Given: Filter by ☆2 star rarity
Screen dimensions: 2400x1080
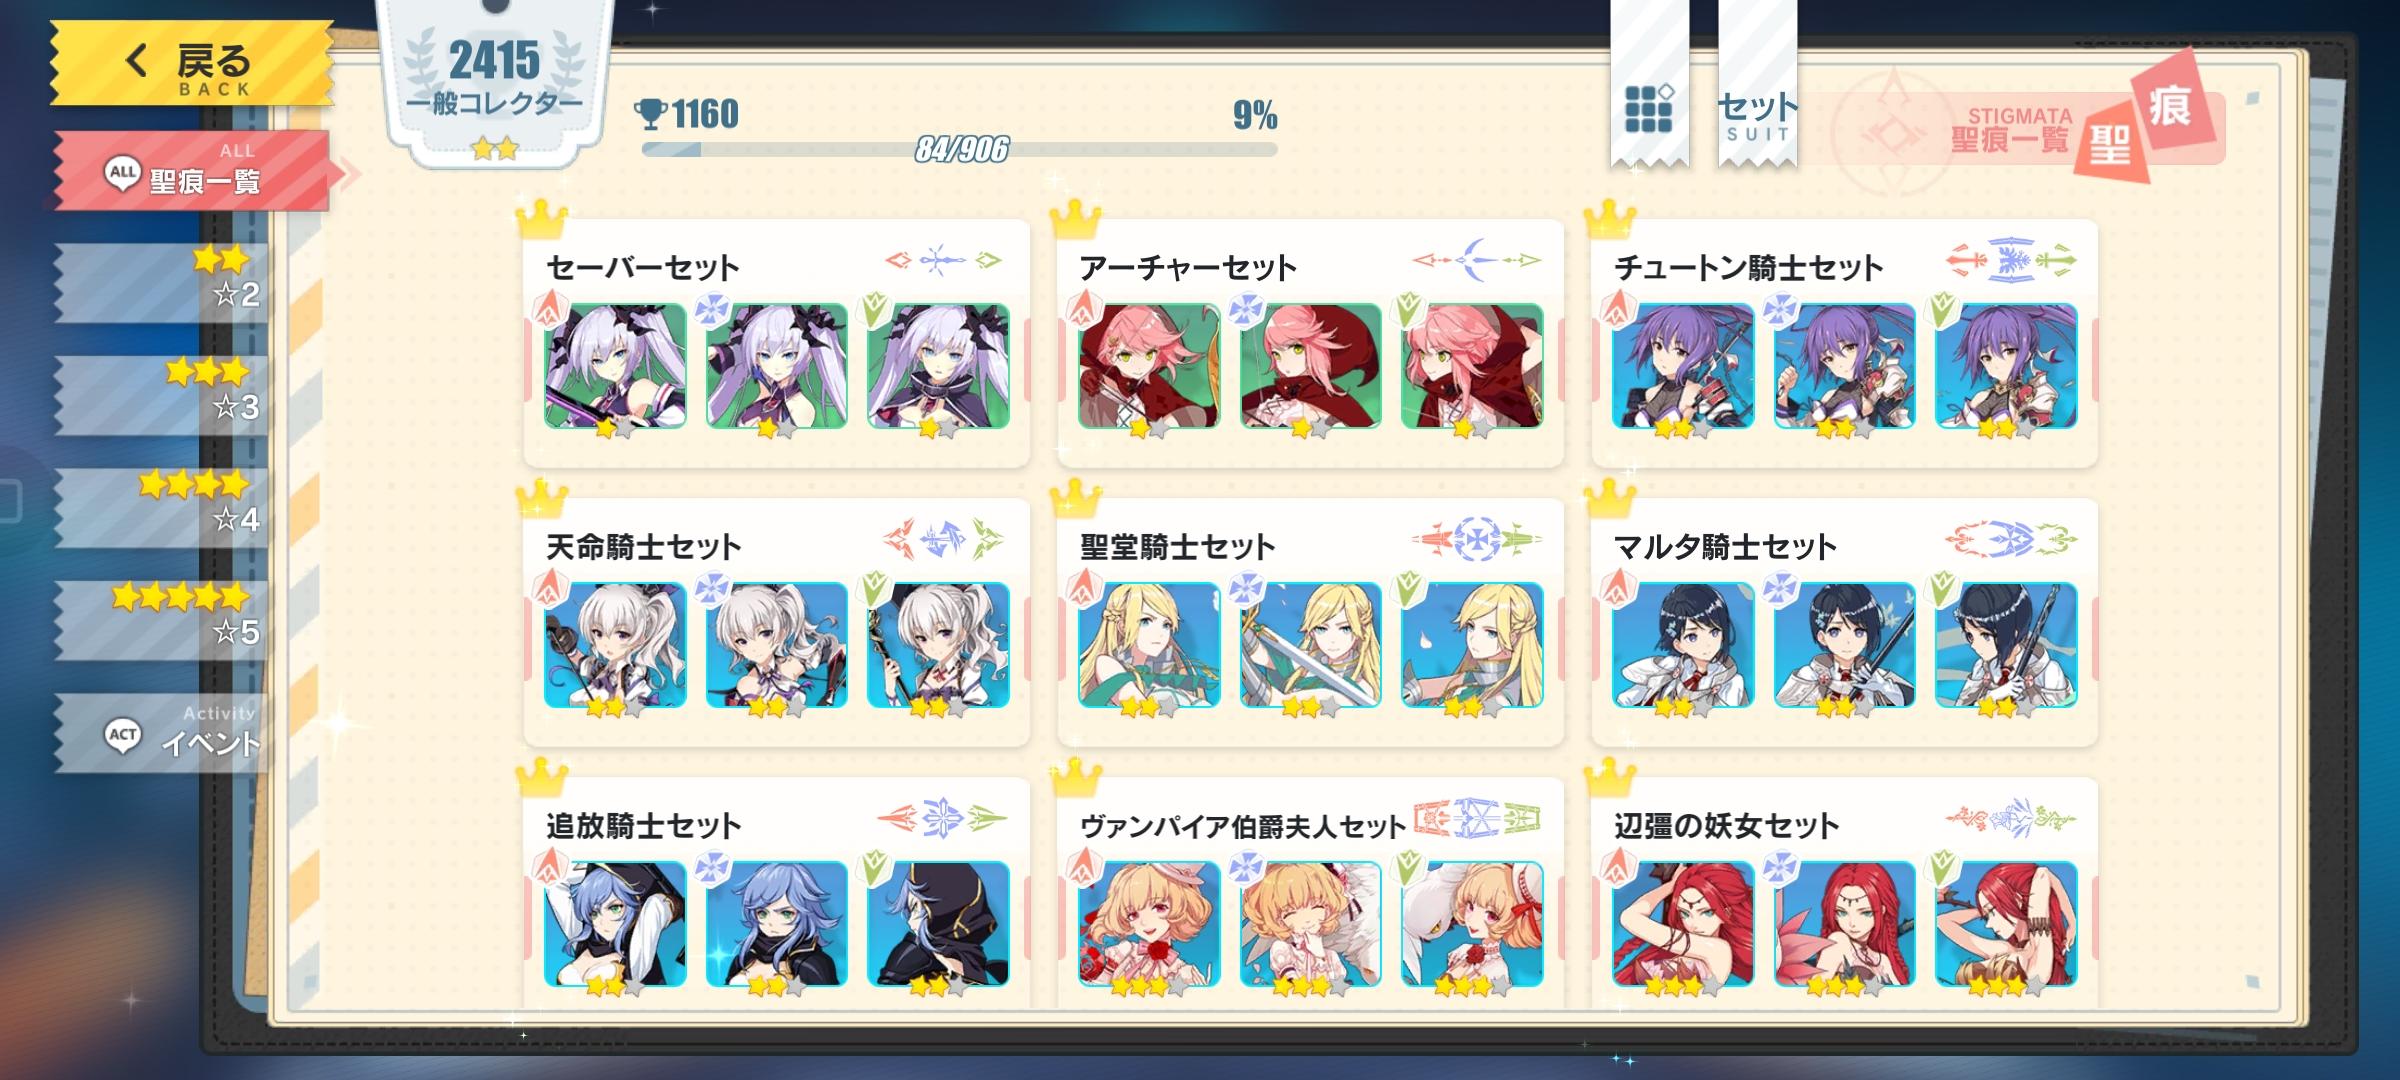Looking at the screenshot, I should [160, 282].
